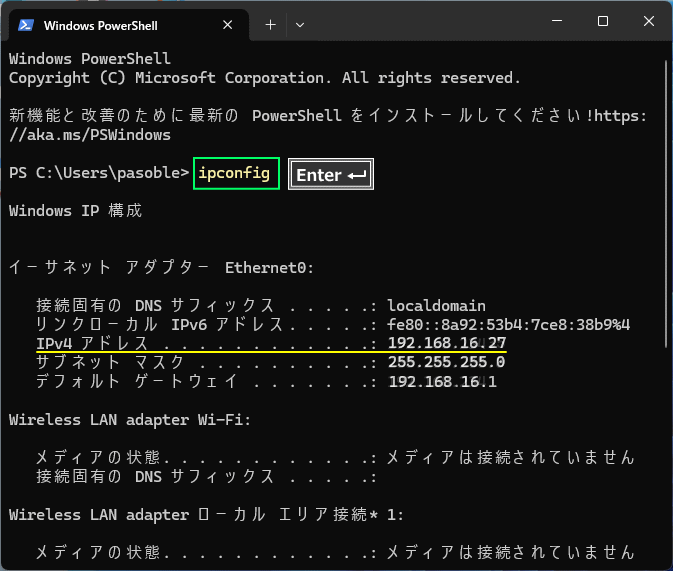Click Wireless LAN adapter ローカル エリア接続* 1: heading

coord(206,514)
